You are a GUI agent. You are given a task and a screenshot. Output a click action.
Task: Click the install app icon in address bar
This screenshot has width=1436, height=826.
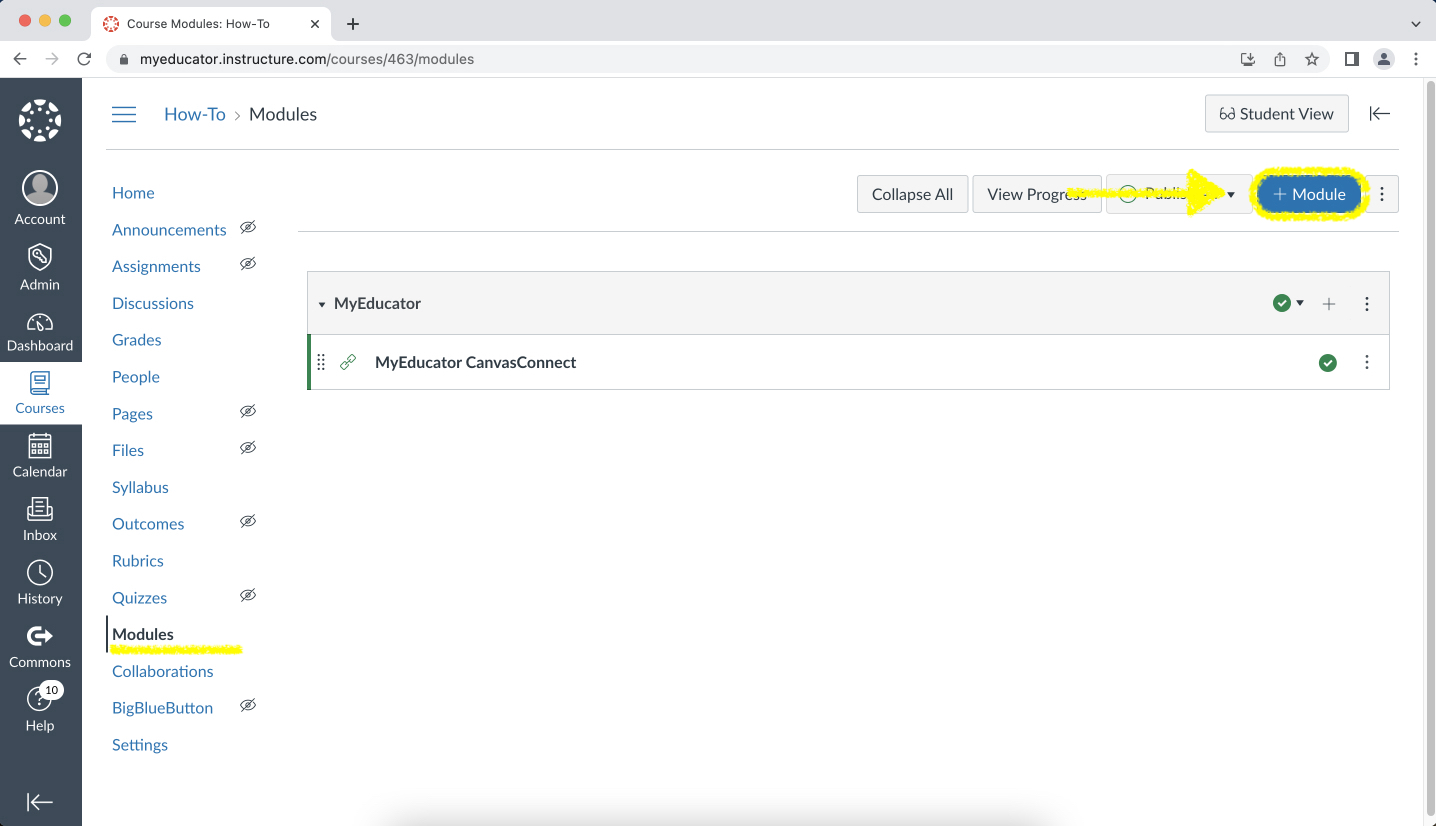click(1248, 59)
